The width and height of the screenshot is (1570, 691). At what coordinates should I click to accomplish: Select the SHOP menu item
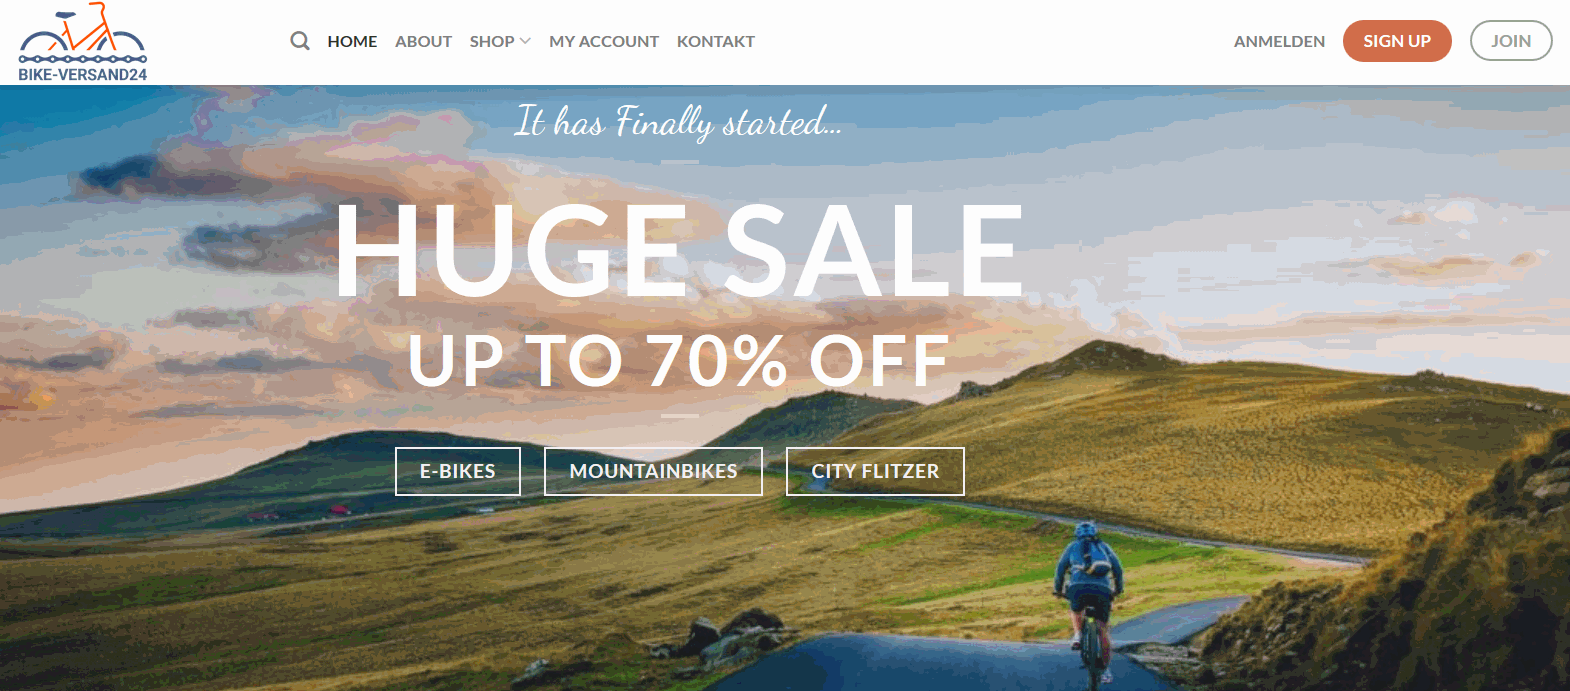point(492,41)
